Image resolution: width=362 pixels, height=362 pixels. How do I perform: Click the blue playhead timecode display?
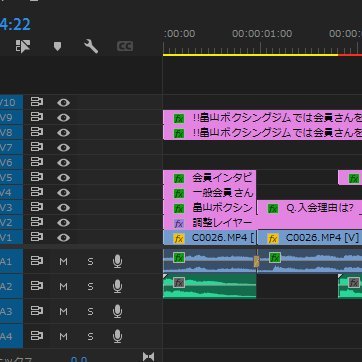tap(15, 24)
